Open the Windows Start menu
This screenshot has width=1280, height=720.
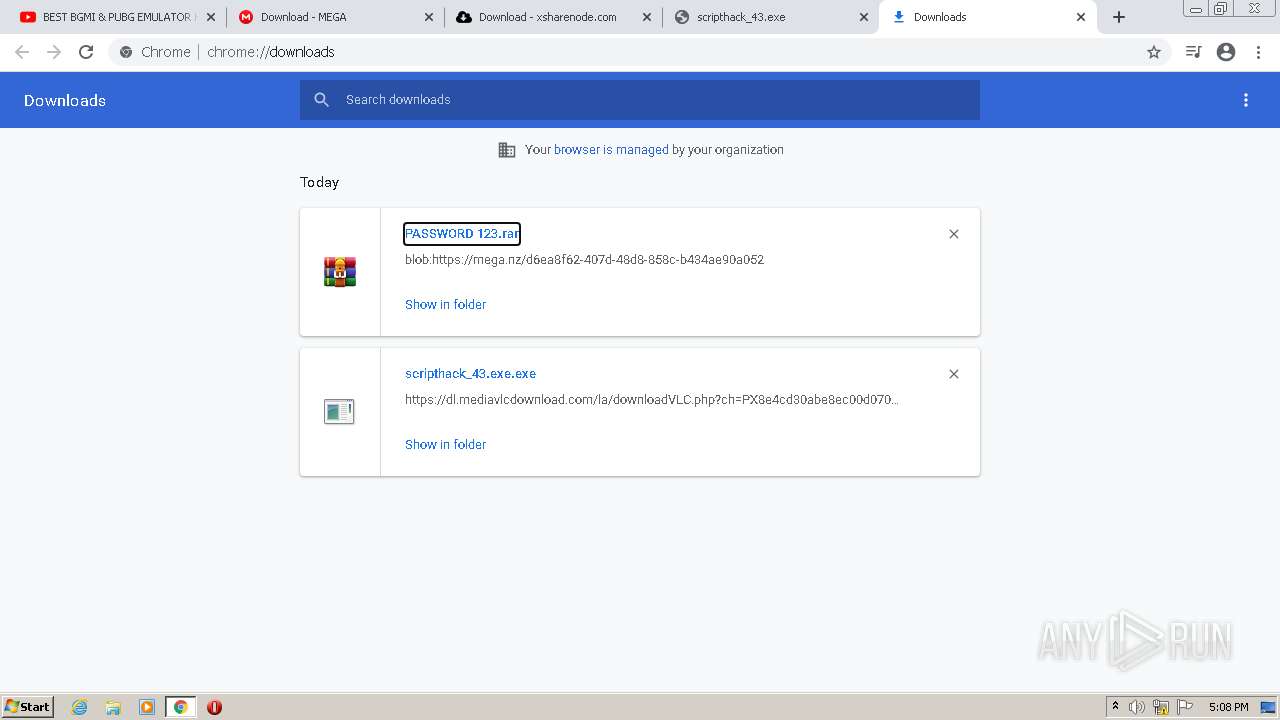coord(28,707)
